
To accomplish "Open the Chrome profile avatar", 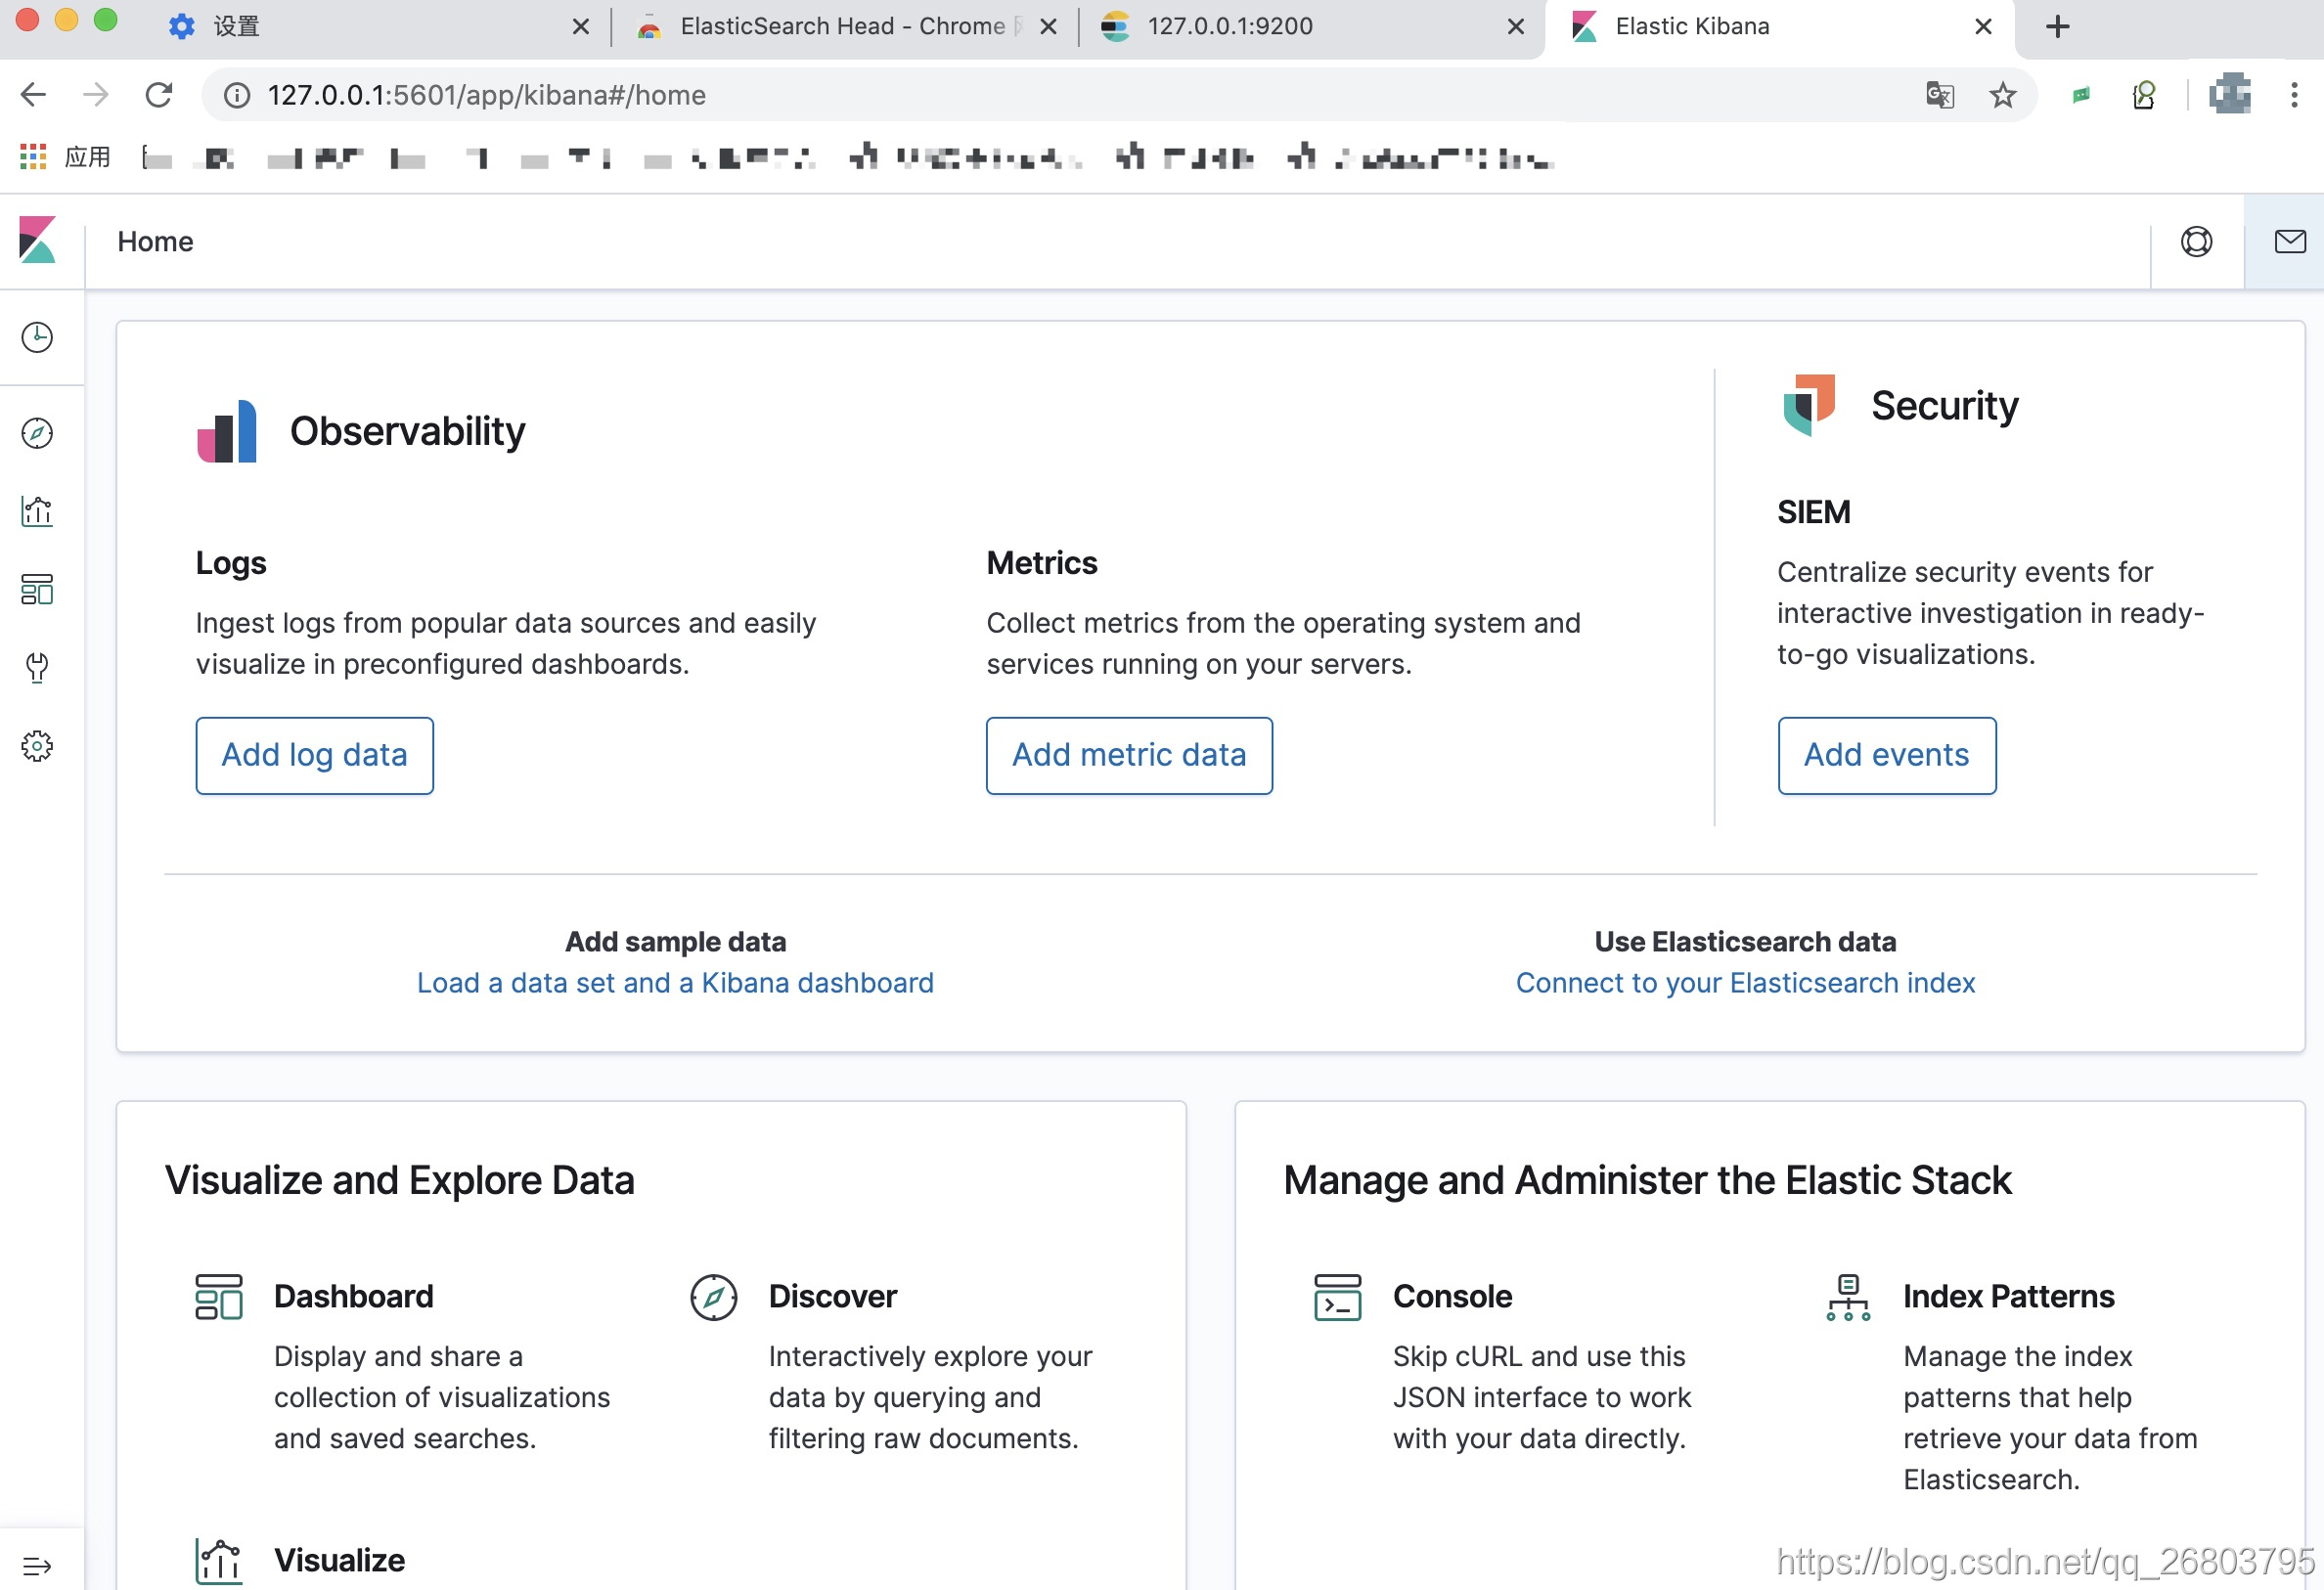I will click(2231, 94).
